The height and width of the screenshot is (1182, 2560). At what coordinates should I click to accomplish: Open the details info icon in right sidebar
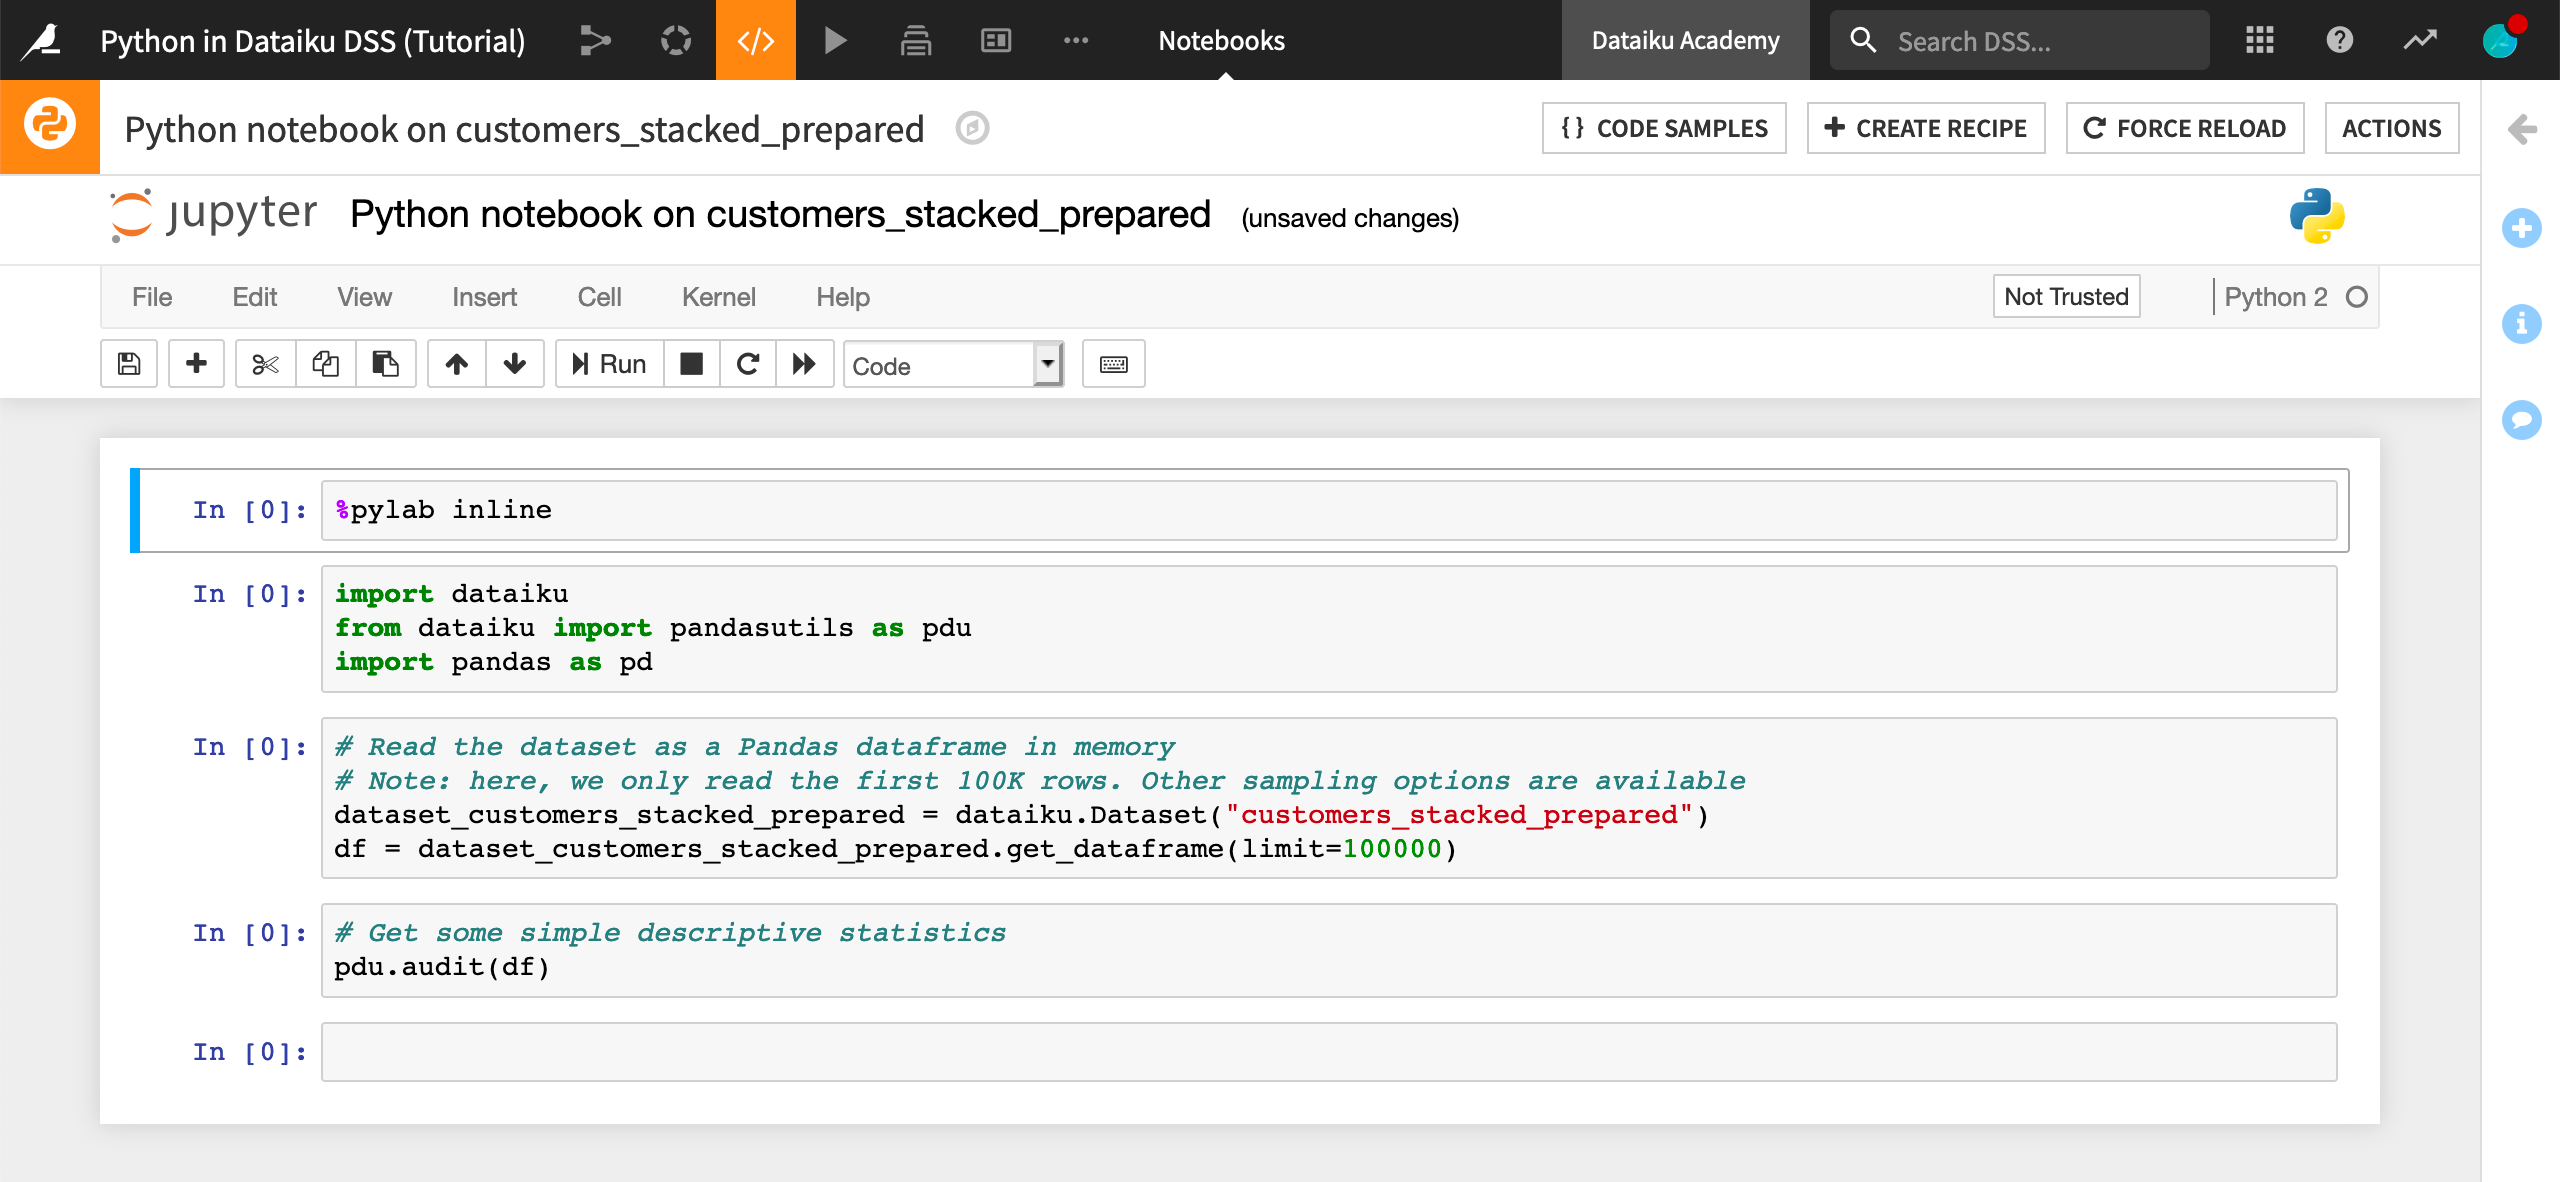point(2522,324)
